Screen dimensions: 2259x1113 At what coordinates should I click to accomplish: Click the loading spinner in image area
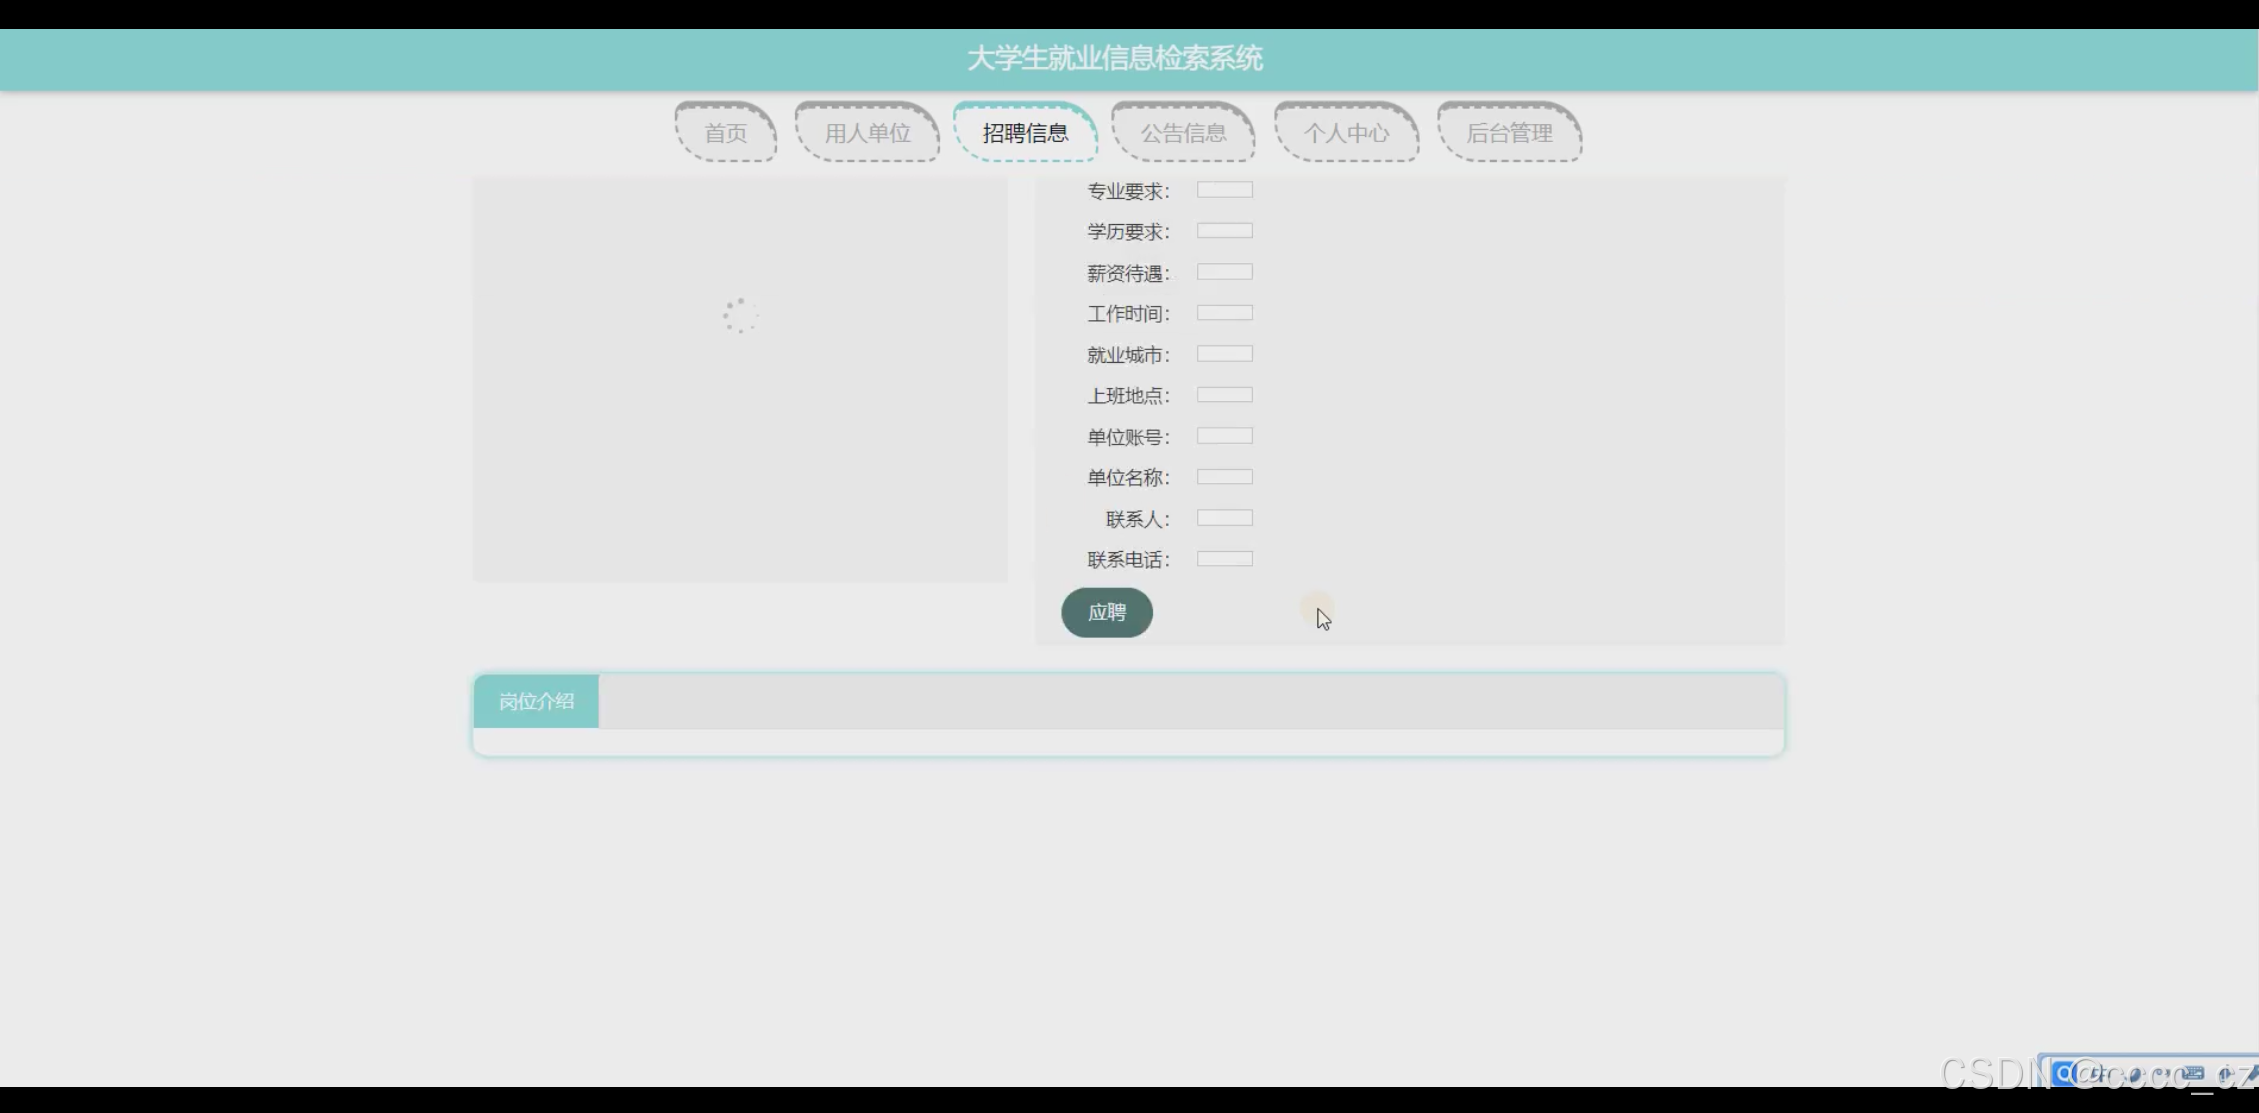pos(741,316)
